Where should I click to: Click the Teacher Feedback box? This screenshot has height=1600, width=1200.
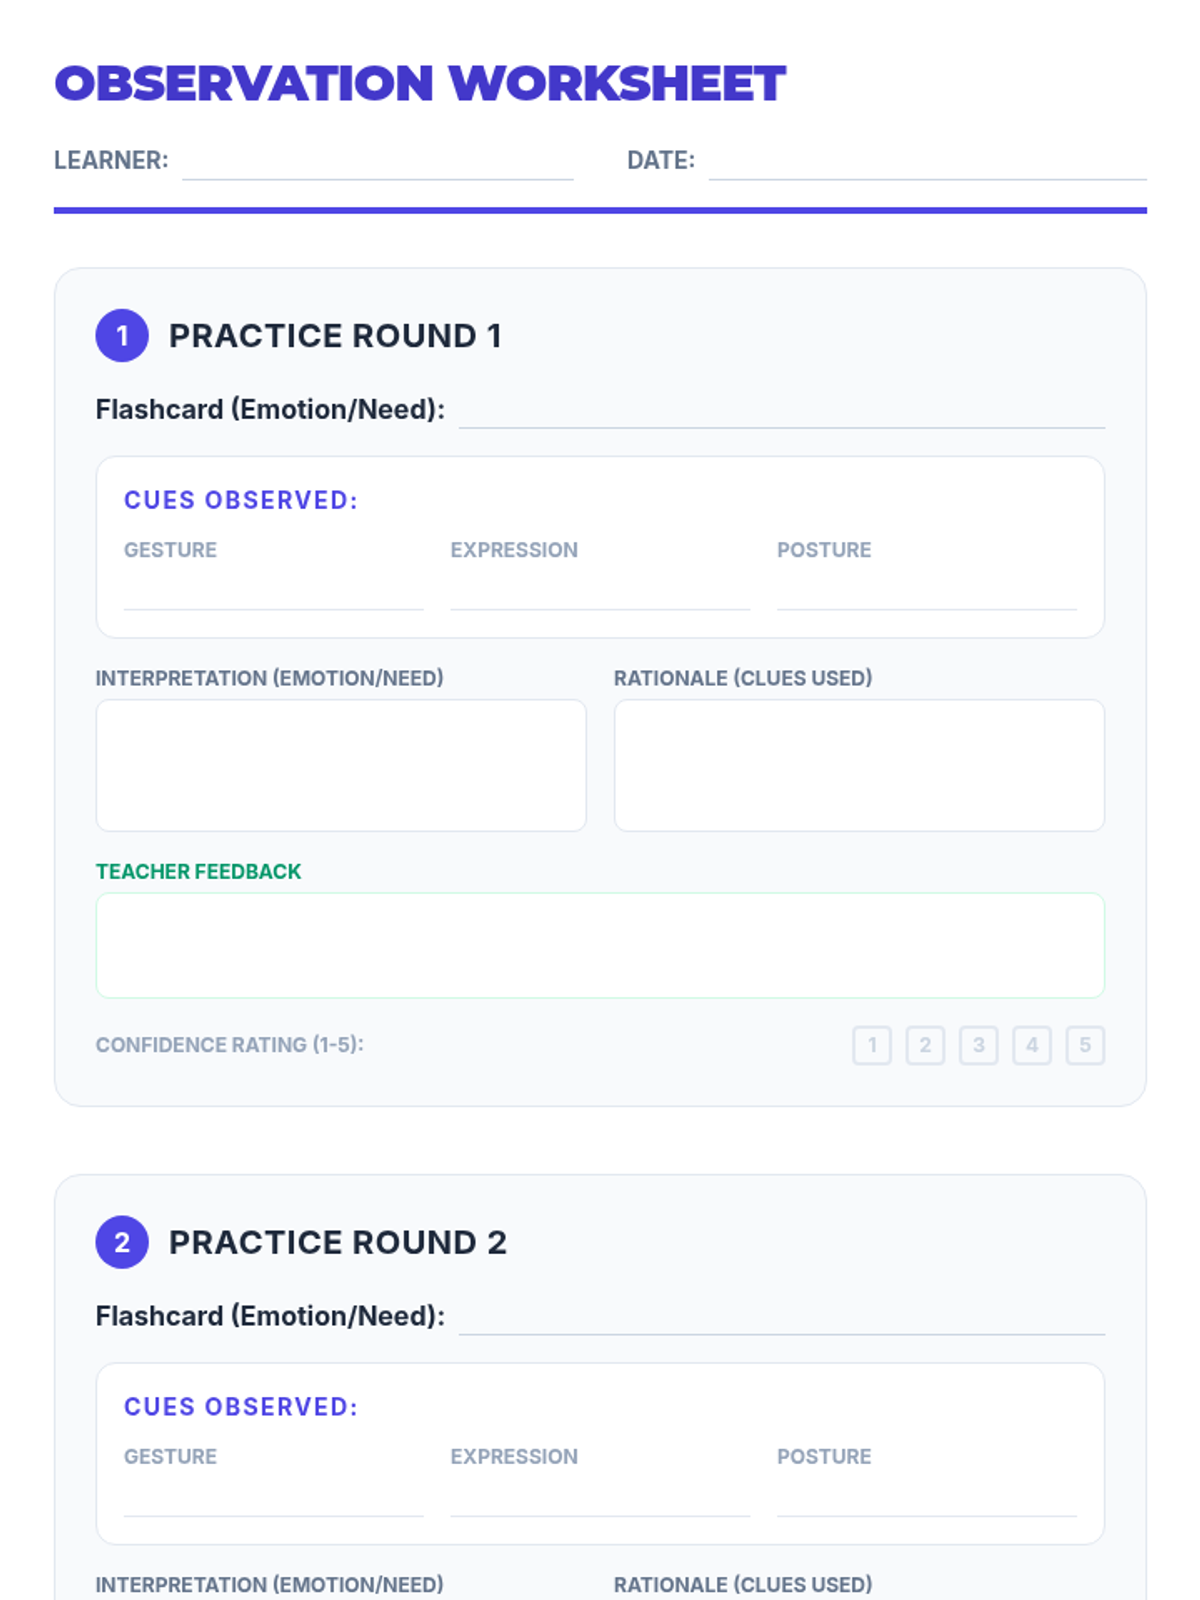tap(600, 945)
